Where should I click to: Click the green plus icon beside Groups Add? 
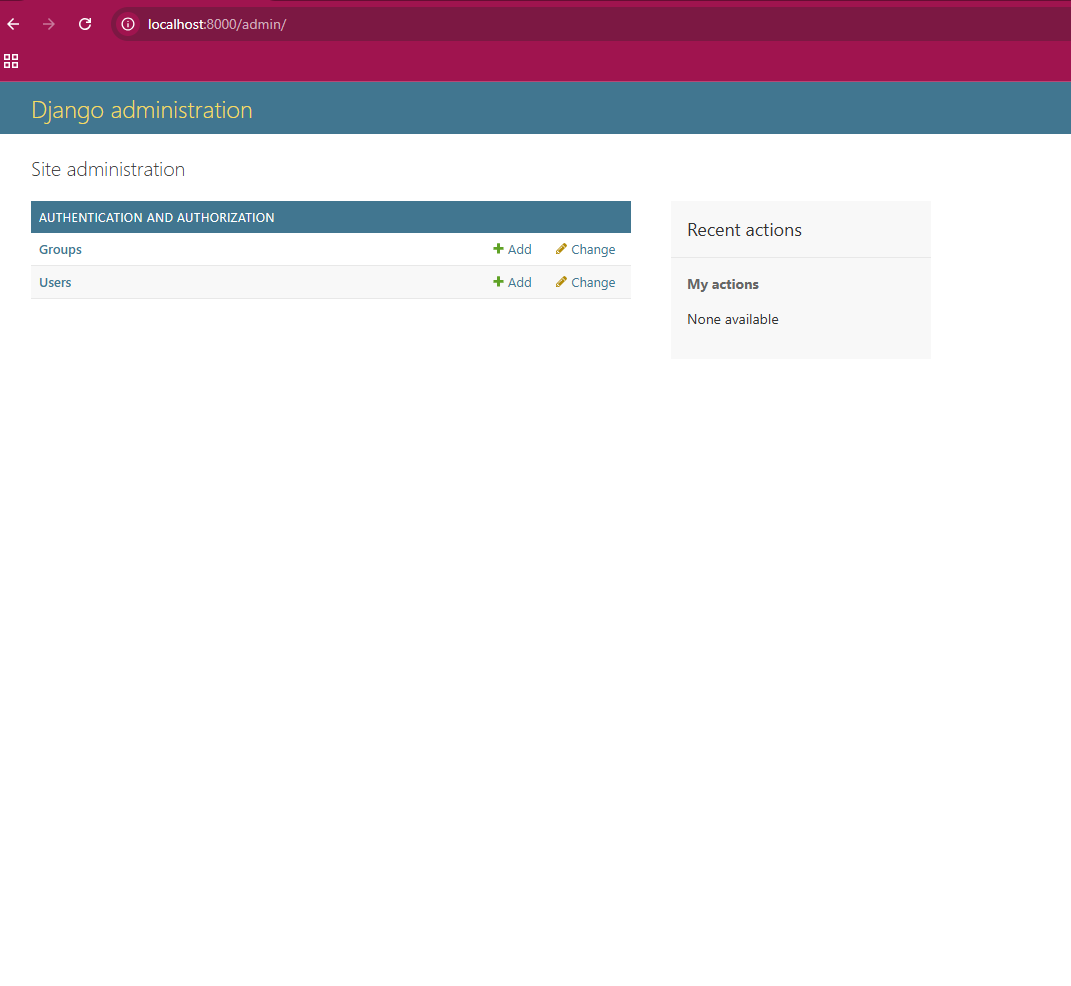(497, 249)
